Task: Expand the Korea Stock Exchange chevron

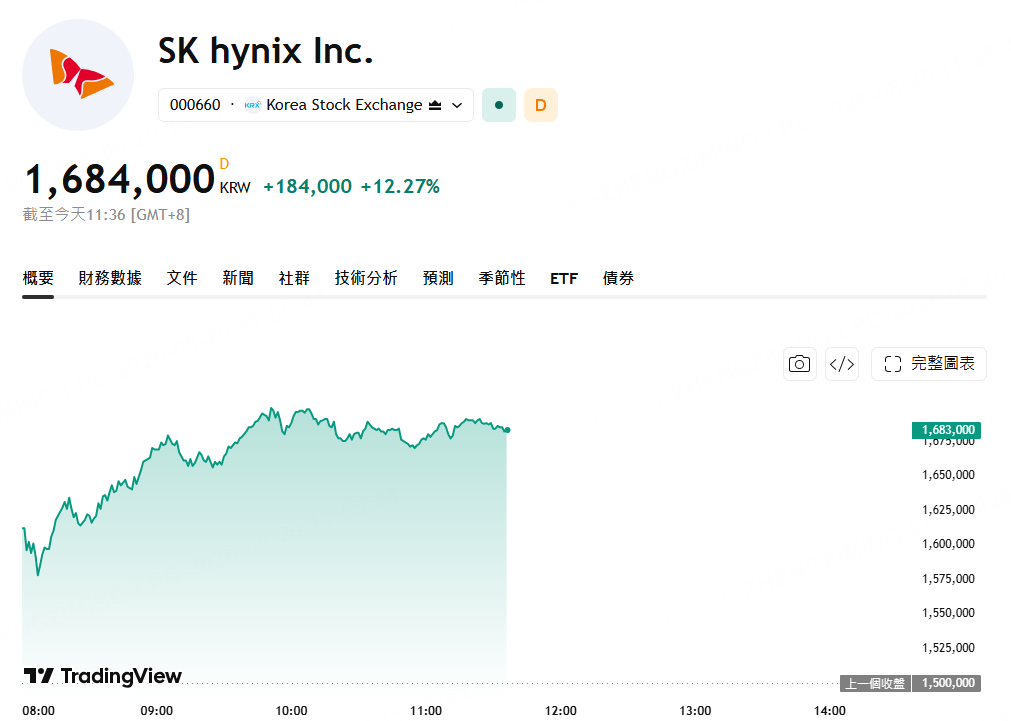Action: click(x=457, y=105)
